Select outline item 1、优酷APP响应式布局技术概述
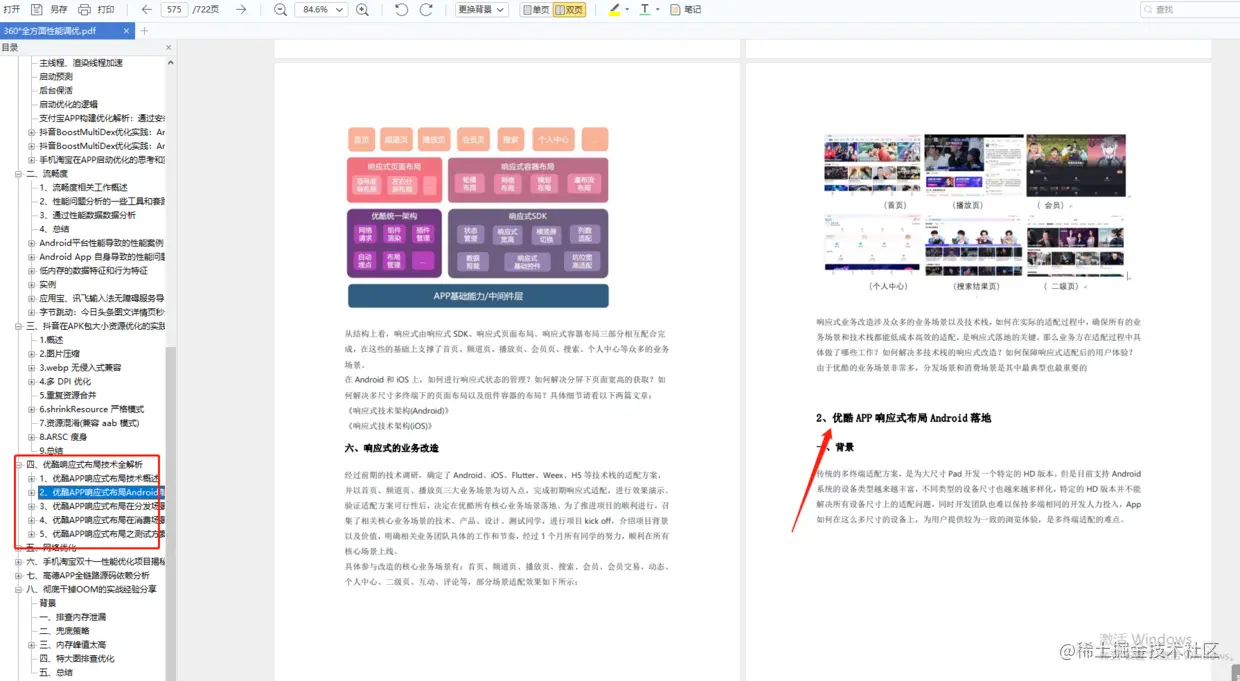The image size is (1240, 681). 99,479
